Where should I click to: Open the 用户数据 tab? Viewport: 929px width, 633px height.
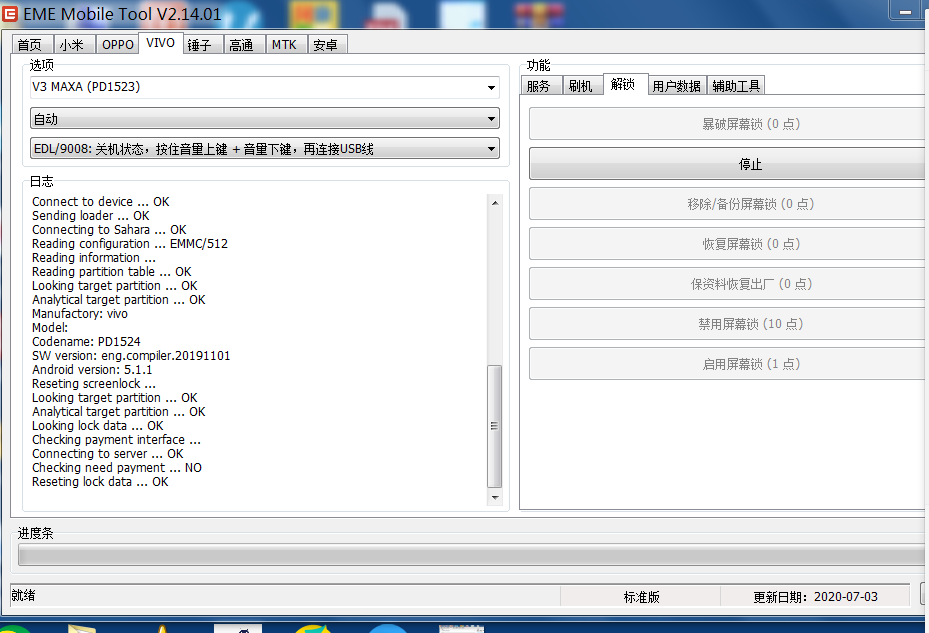click(x=677, y=86)
